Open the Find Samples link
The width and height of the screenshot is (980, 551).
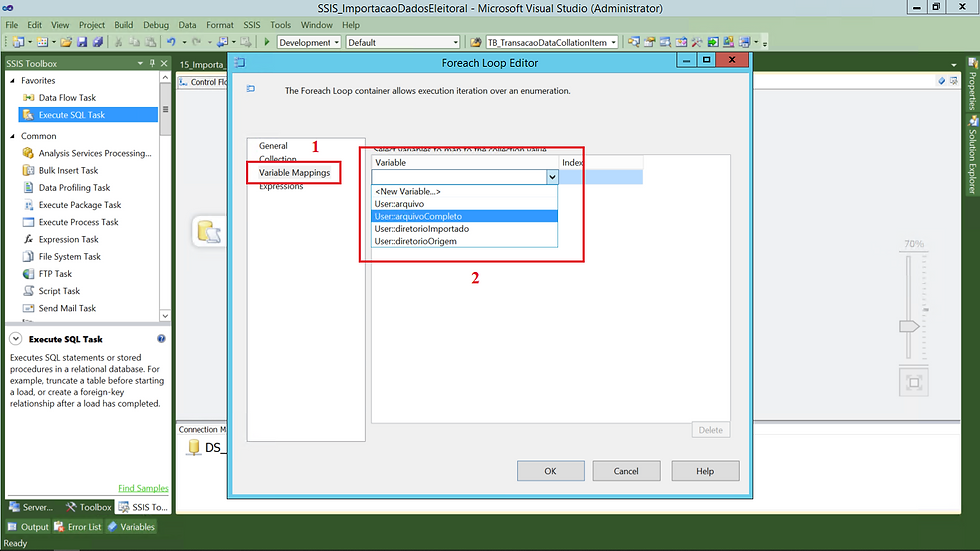click(x=143, y=488)
